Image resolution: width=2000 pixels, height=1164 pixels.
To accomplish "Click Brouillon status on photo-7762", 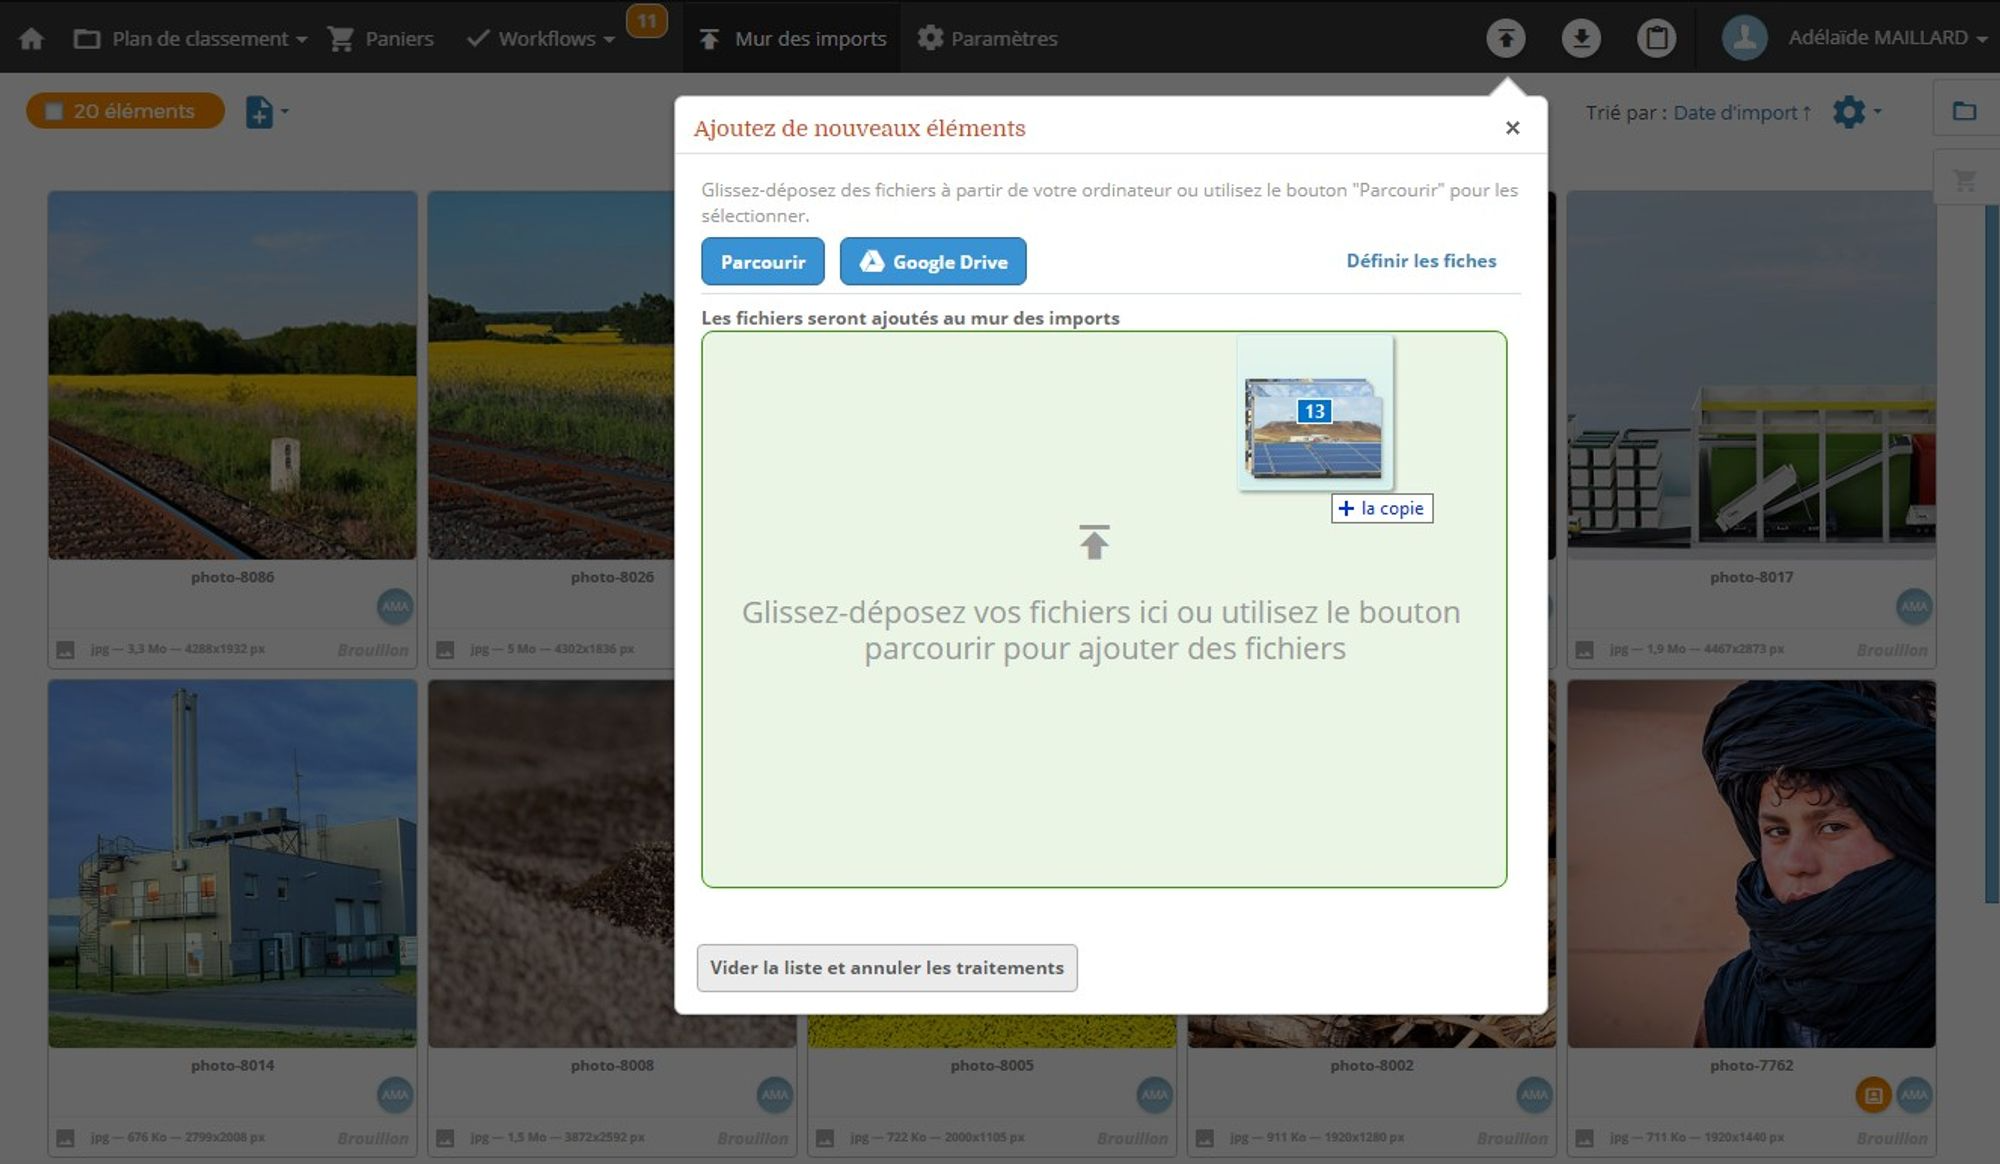I will pos(1892,1138).
